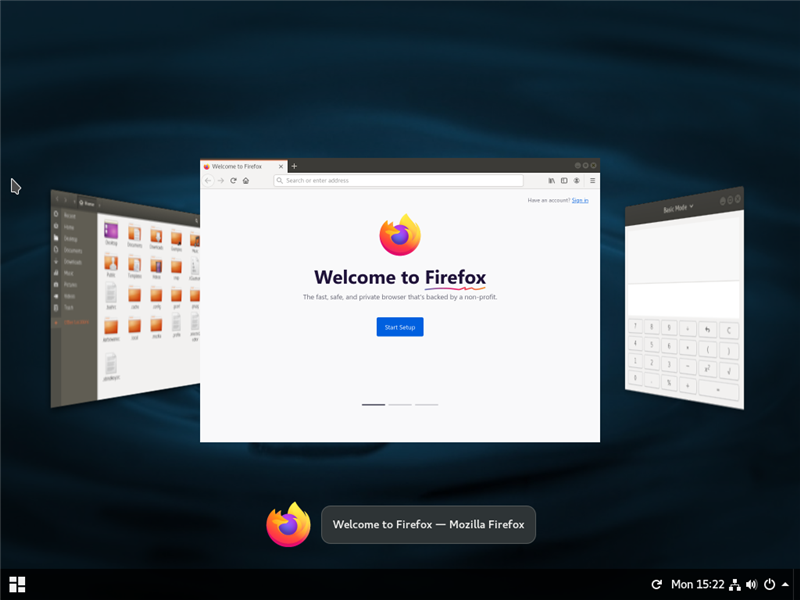The image size is (800, 600).
Task: Open Downloads in Files sidebar
Action: click(x=72, y=262)
